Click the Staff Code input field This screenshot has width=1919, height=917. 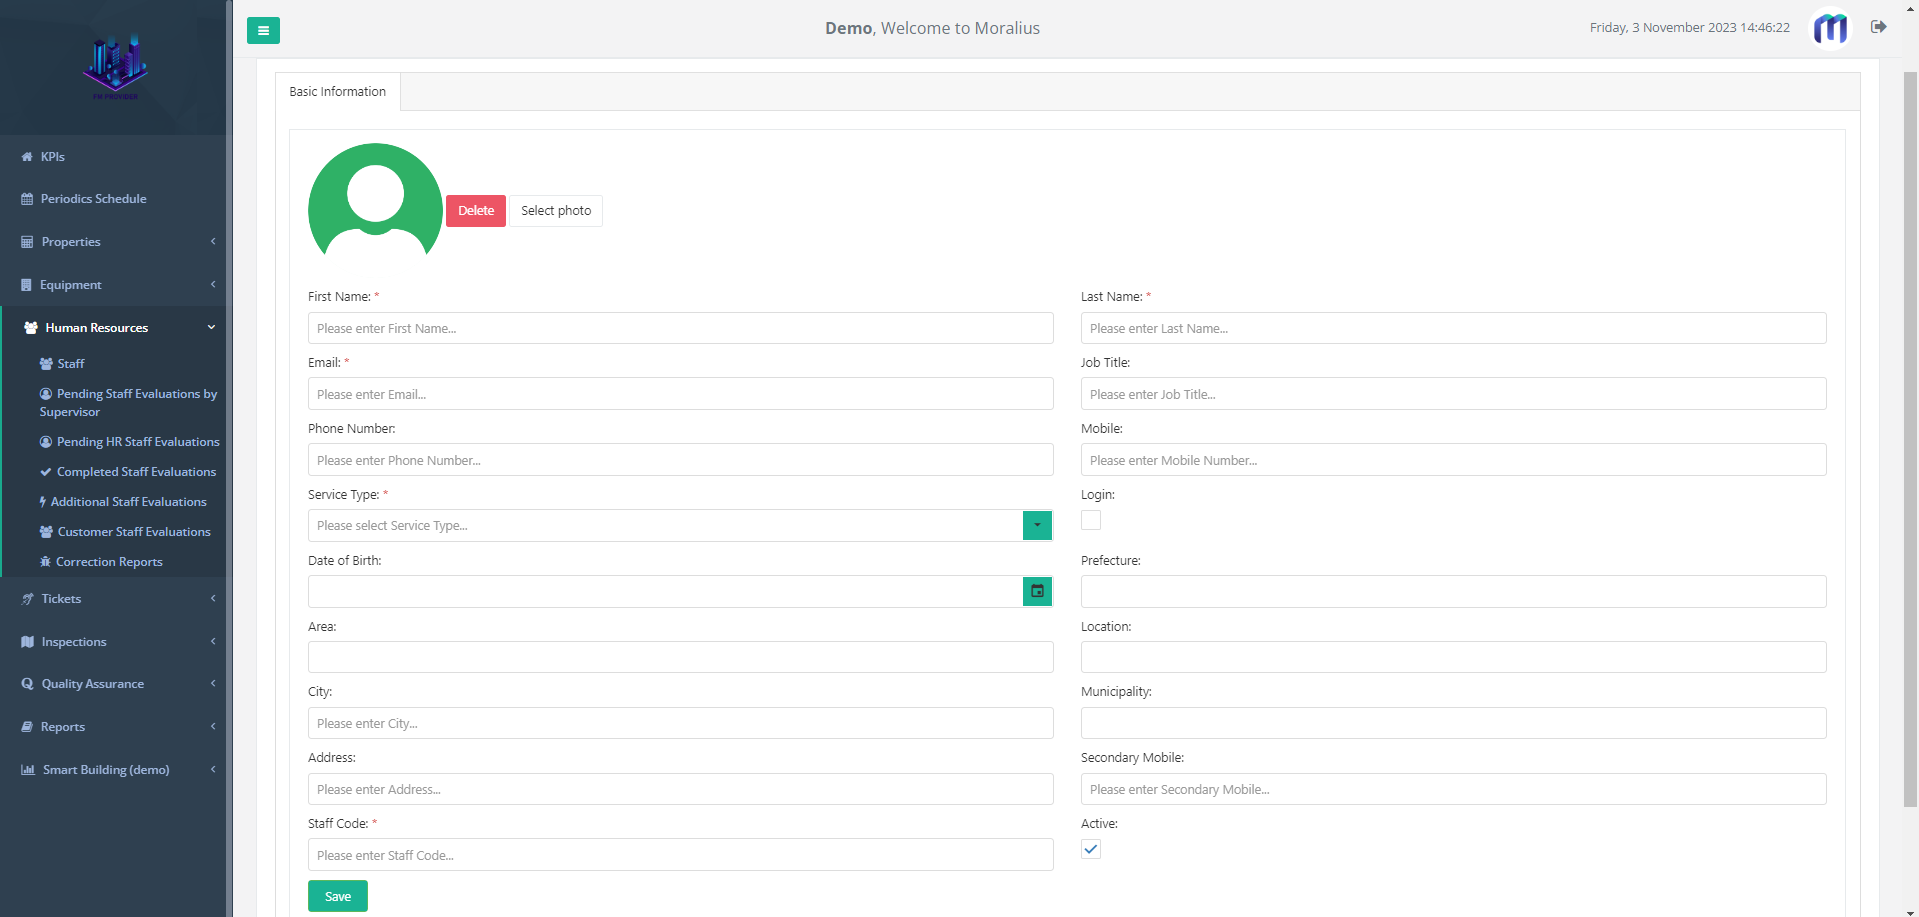coord(681,855)
